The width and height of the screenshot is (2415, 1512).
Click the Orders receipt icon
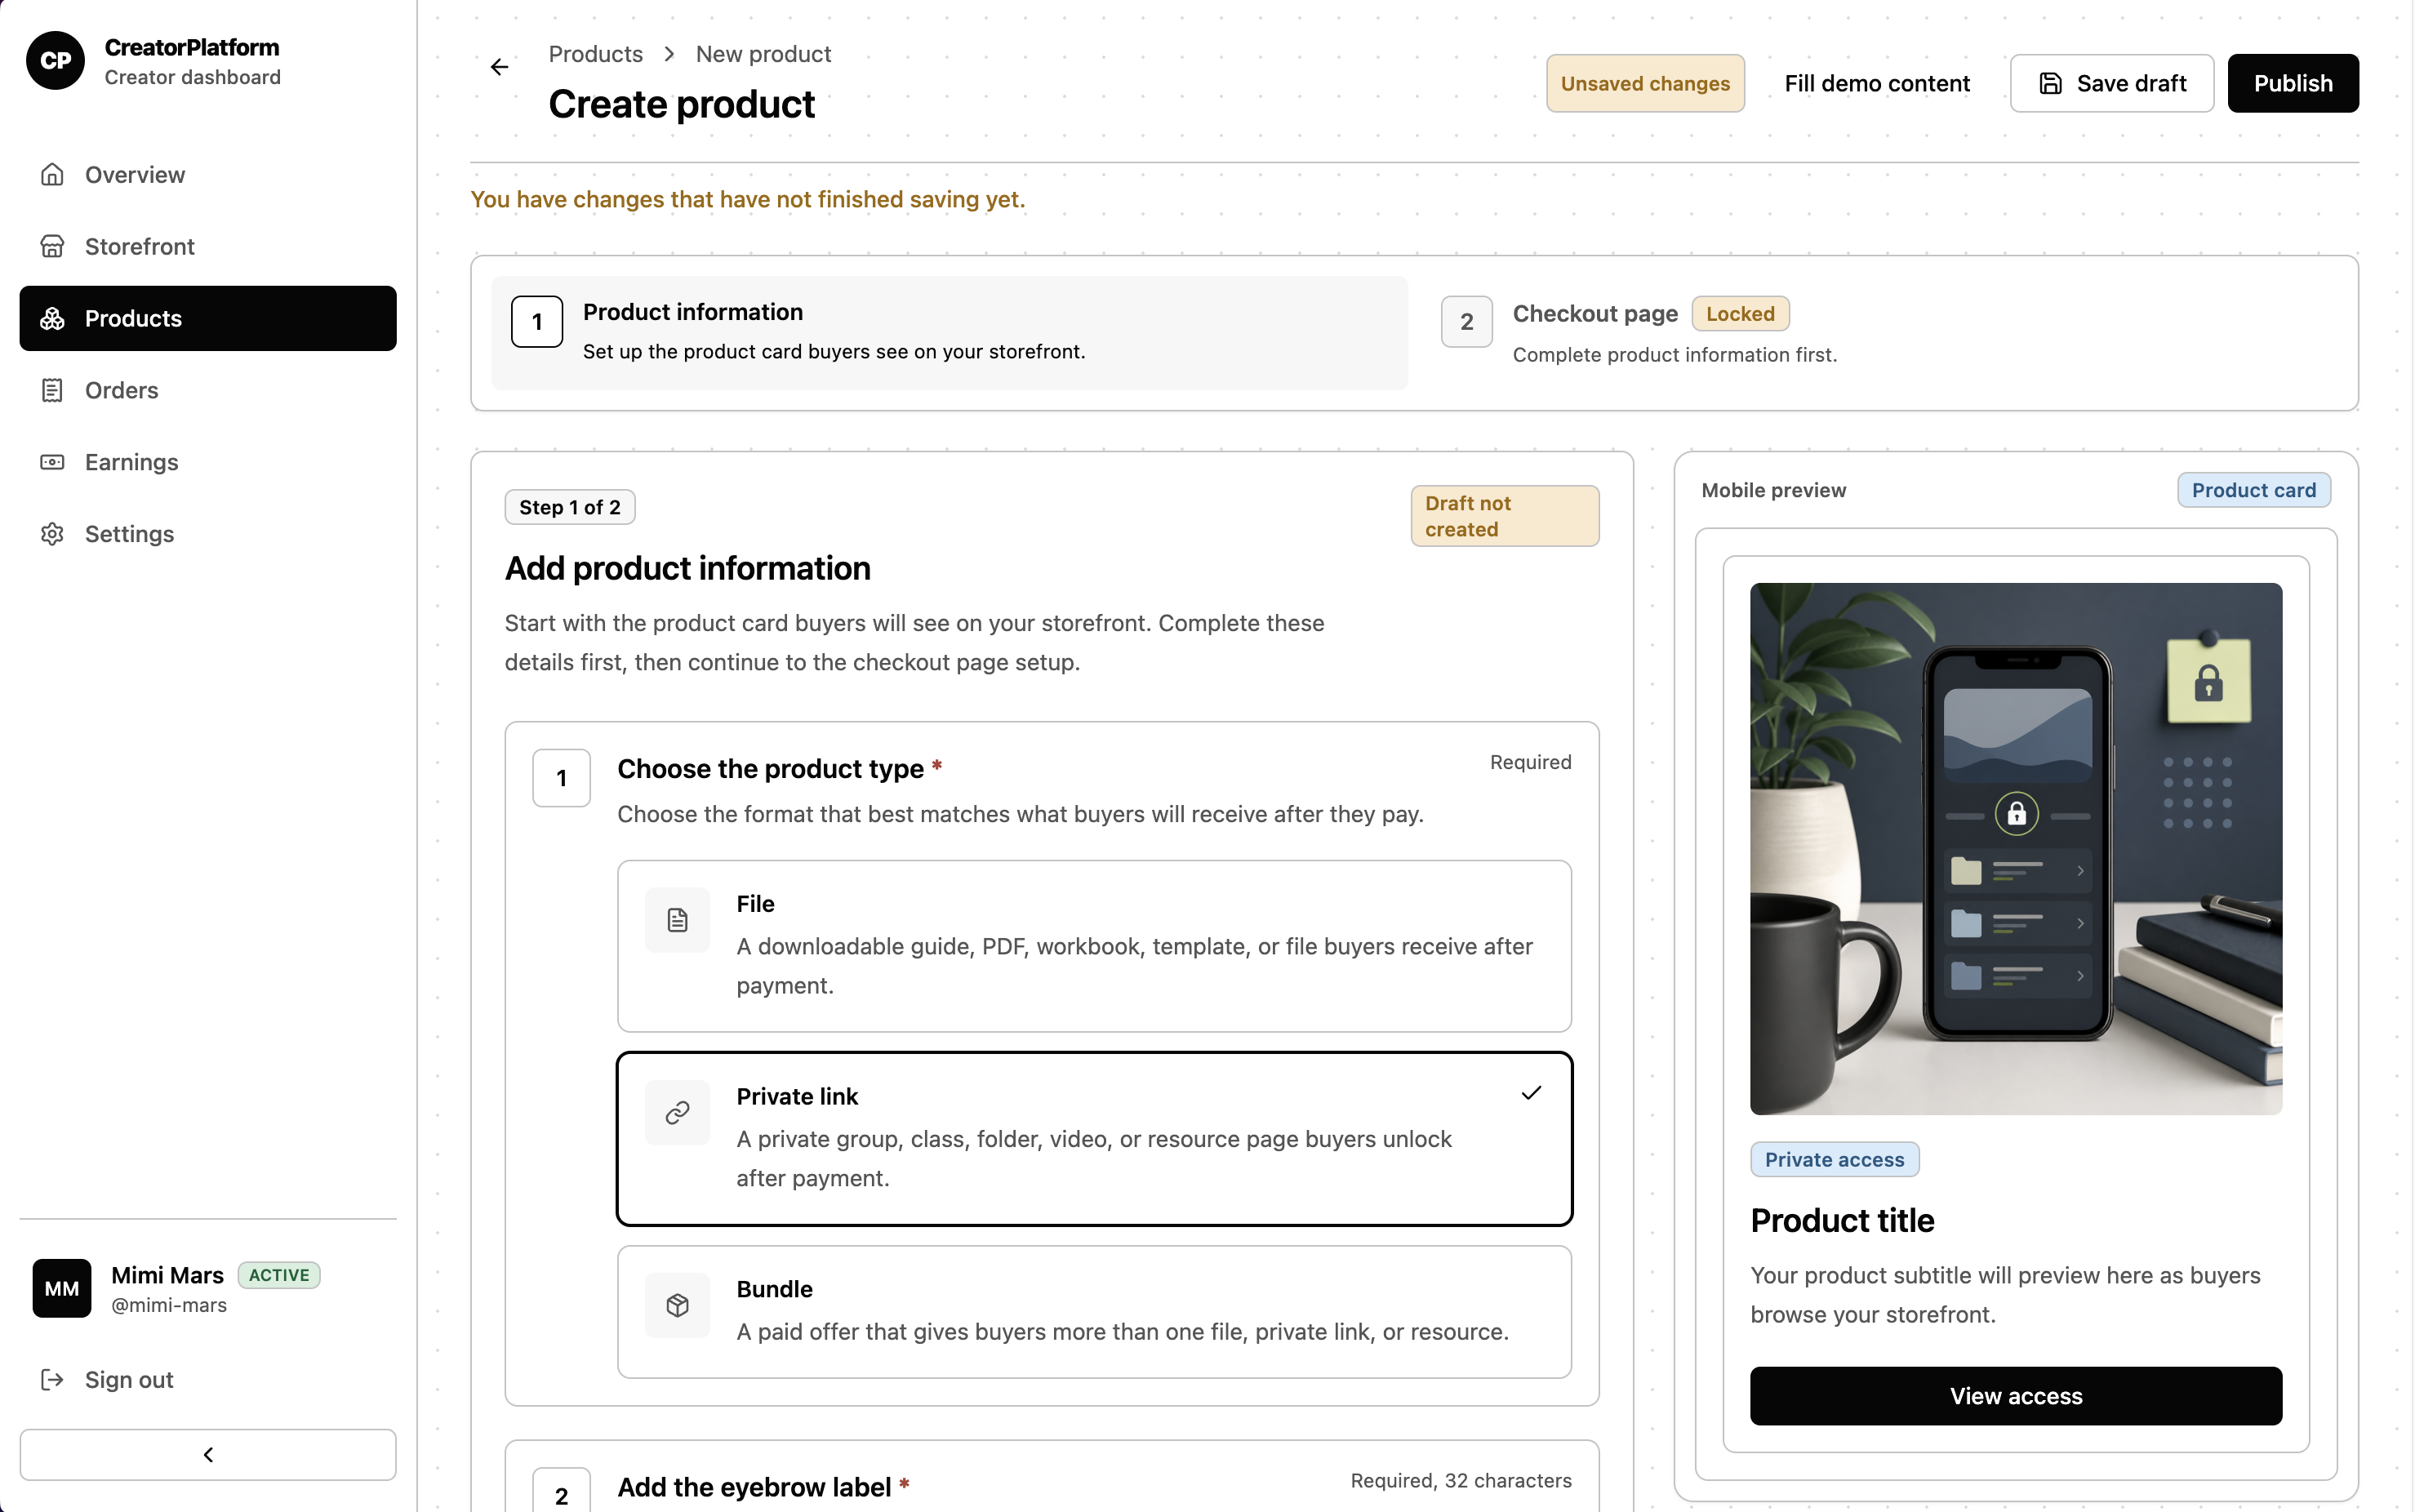52,390
